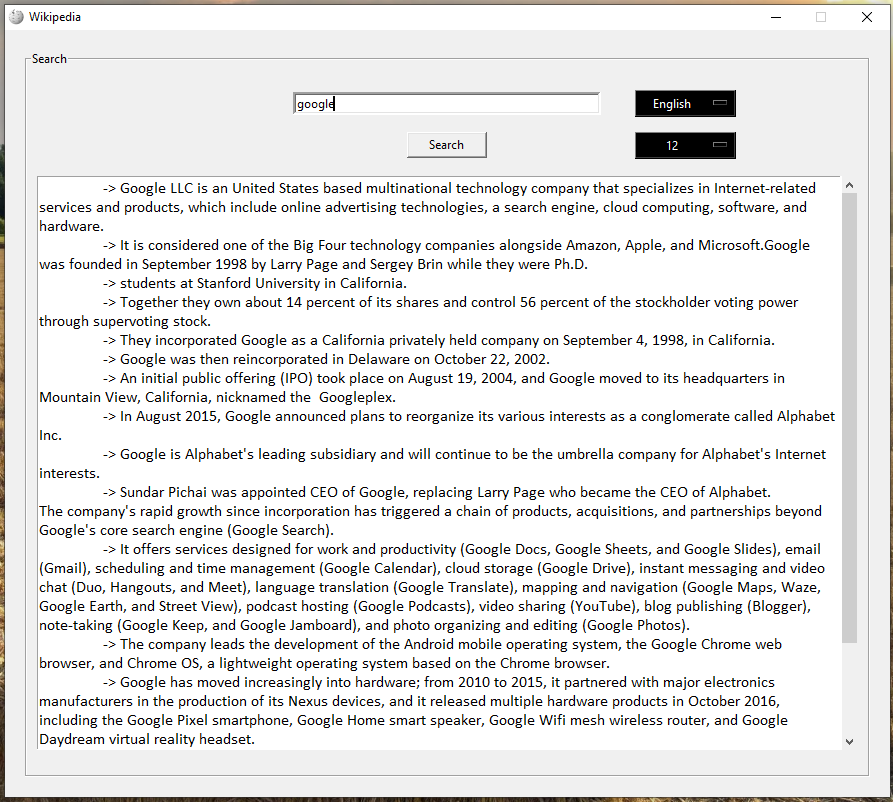Click text 'An initial public offering (IPO)'
The width and height of the screenshot is (893, 802).
pyautogui.click(x=216, y=379)
